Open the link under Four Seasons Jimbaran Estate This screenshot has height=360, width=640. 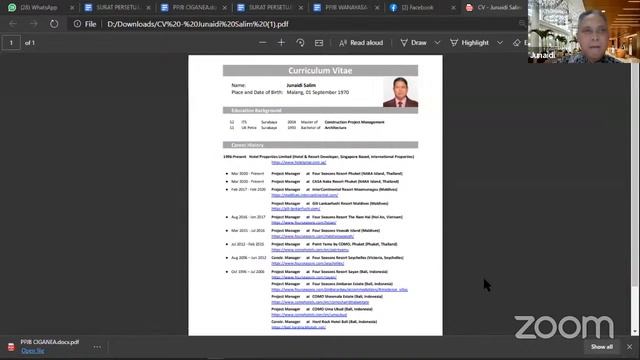point(339,289)
